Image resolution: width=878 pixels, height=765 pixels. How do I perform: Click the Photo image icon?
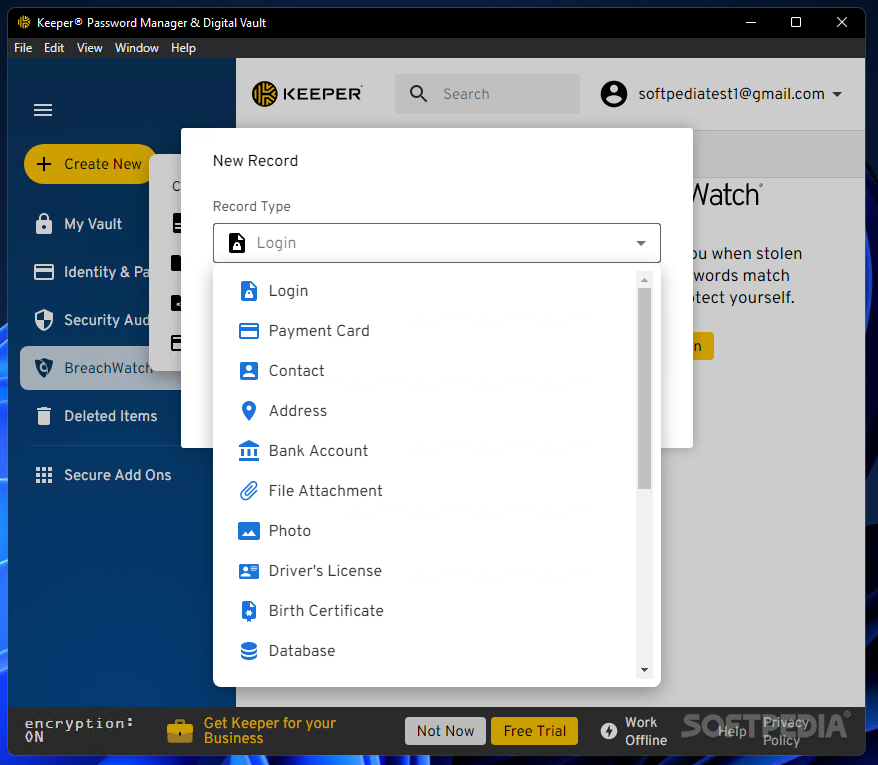[x=249, y=531]
